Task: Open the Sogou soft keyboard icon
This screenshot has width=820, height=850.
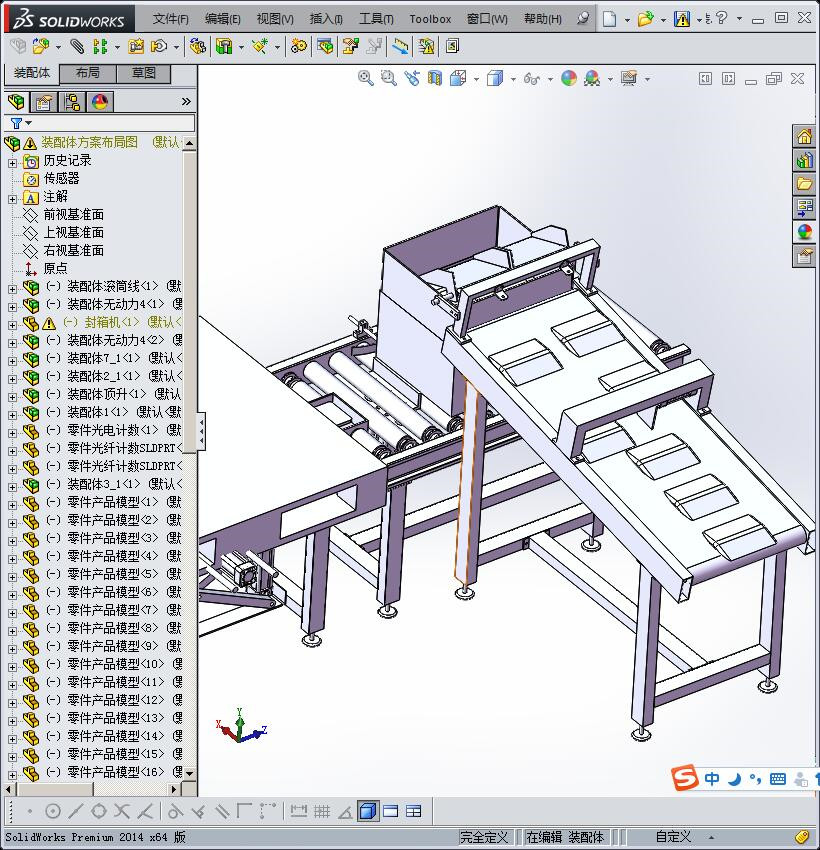Action: [x=777, y=779]
